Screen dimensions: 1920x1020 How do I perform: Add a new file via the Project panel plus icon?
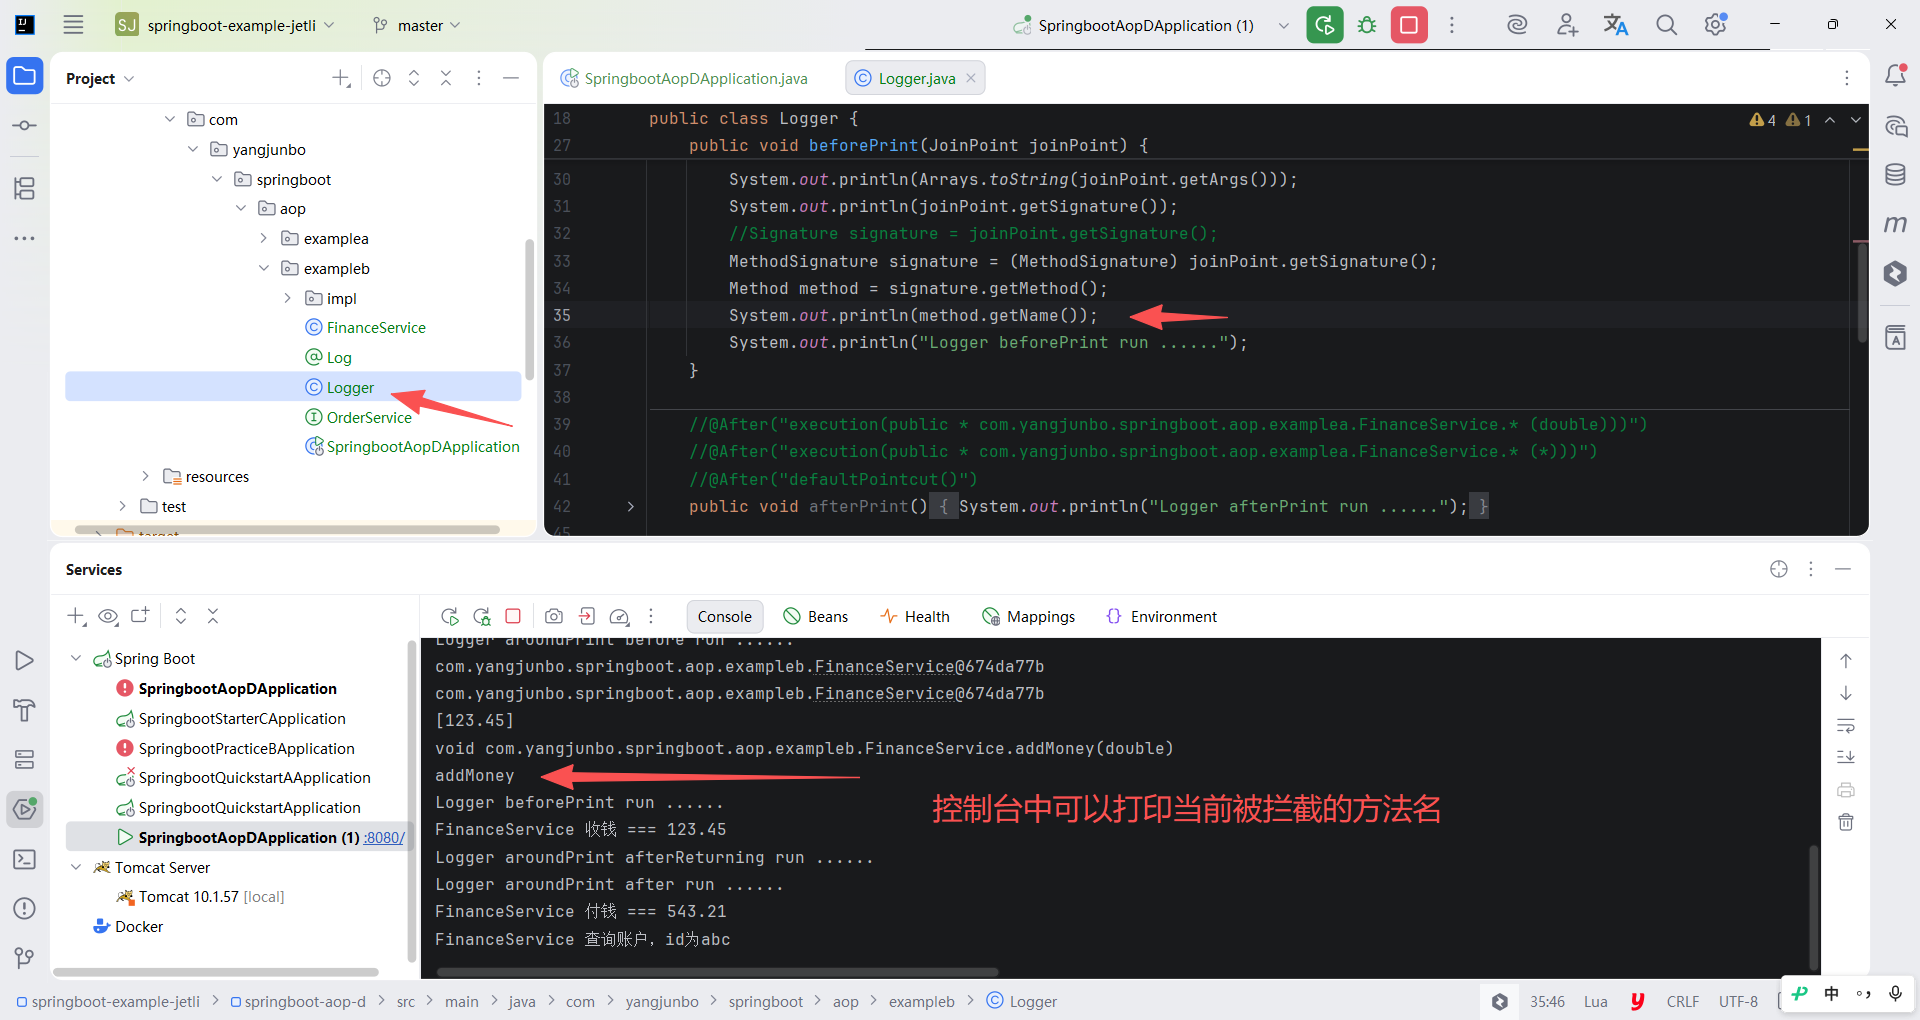tap(341, 78)
